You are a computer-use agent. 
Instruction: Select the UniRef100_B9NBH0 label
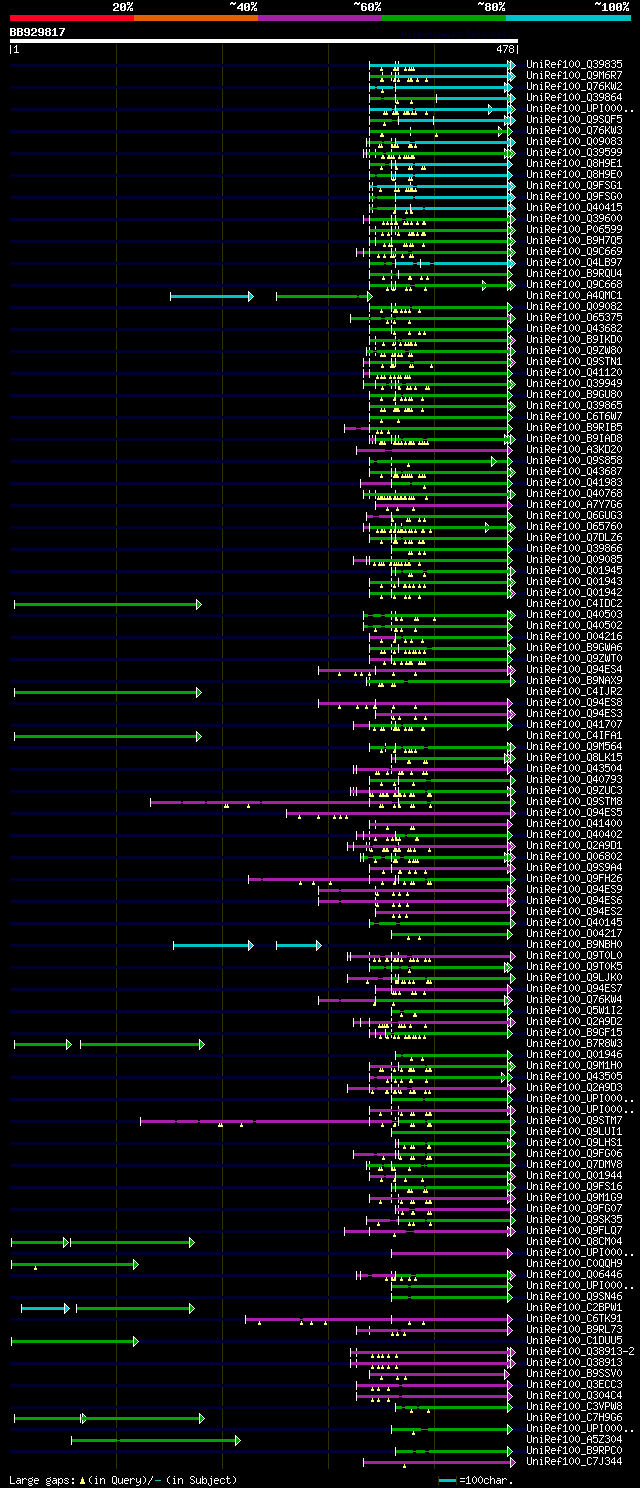point(574,944)
